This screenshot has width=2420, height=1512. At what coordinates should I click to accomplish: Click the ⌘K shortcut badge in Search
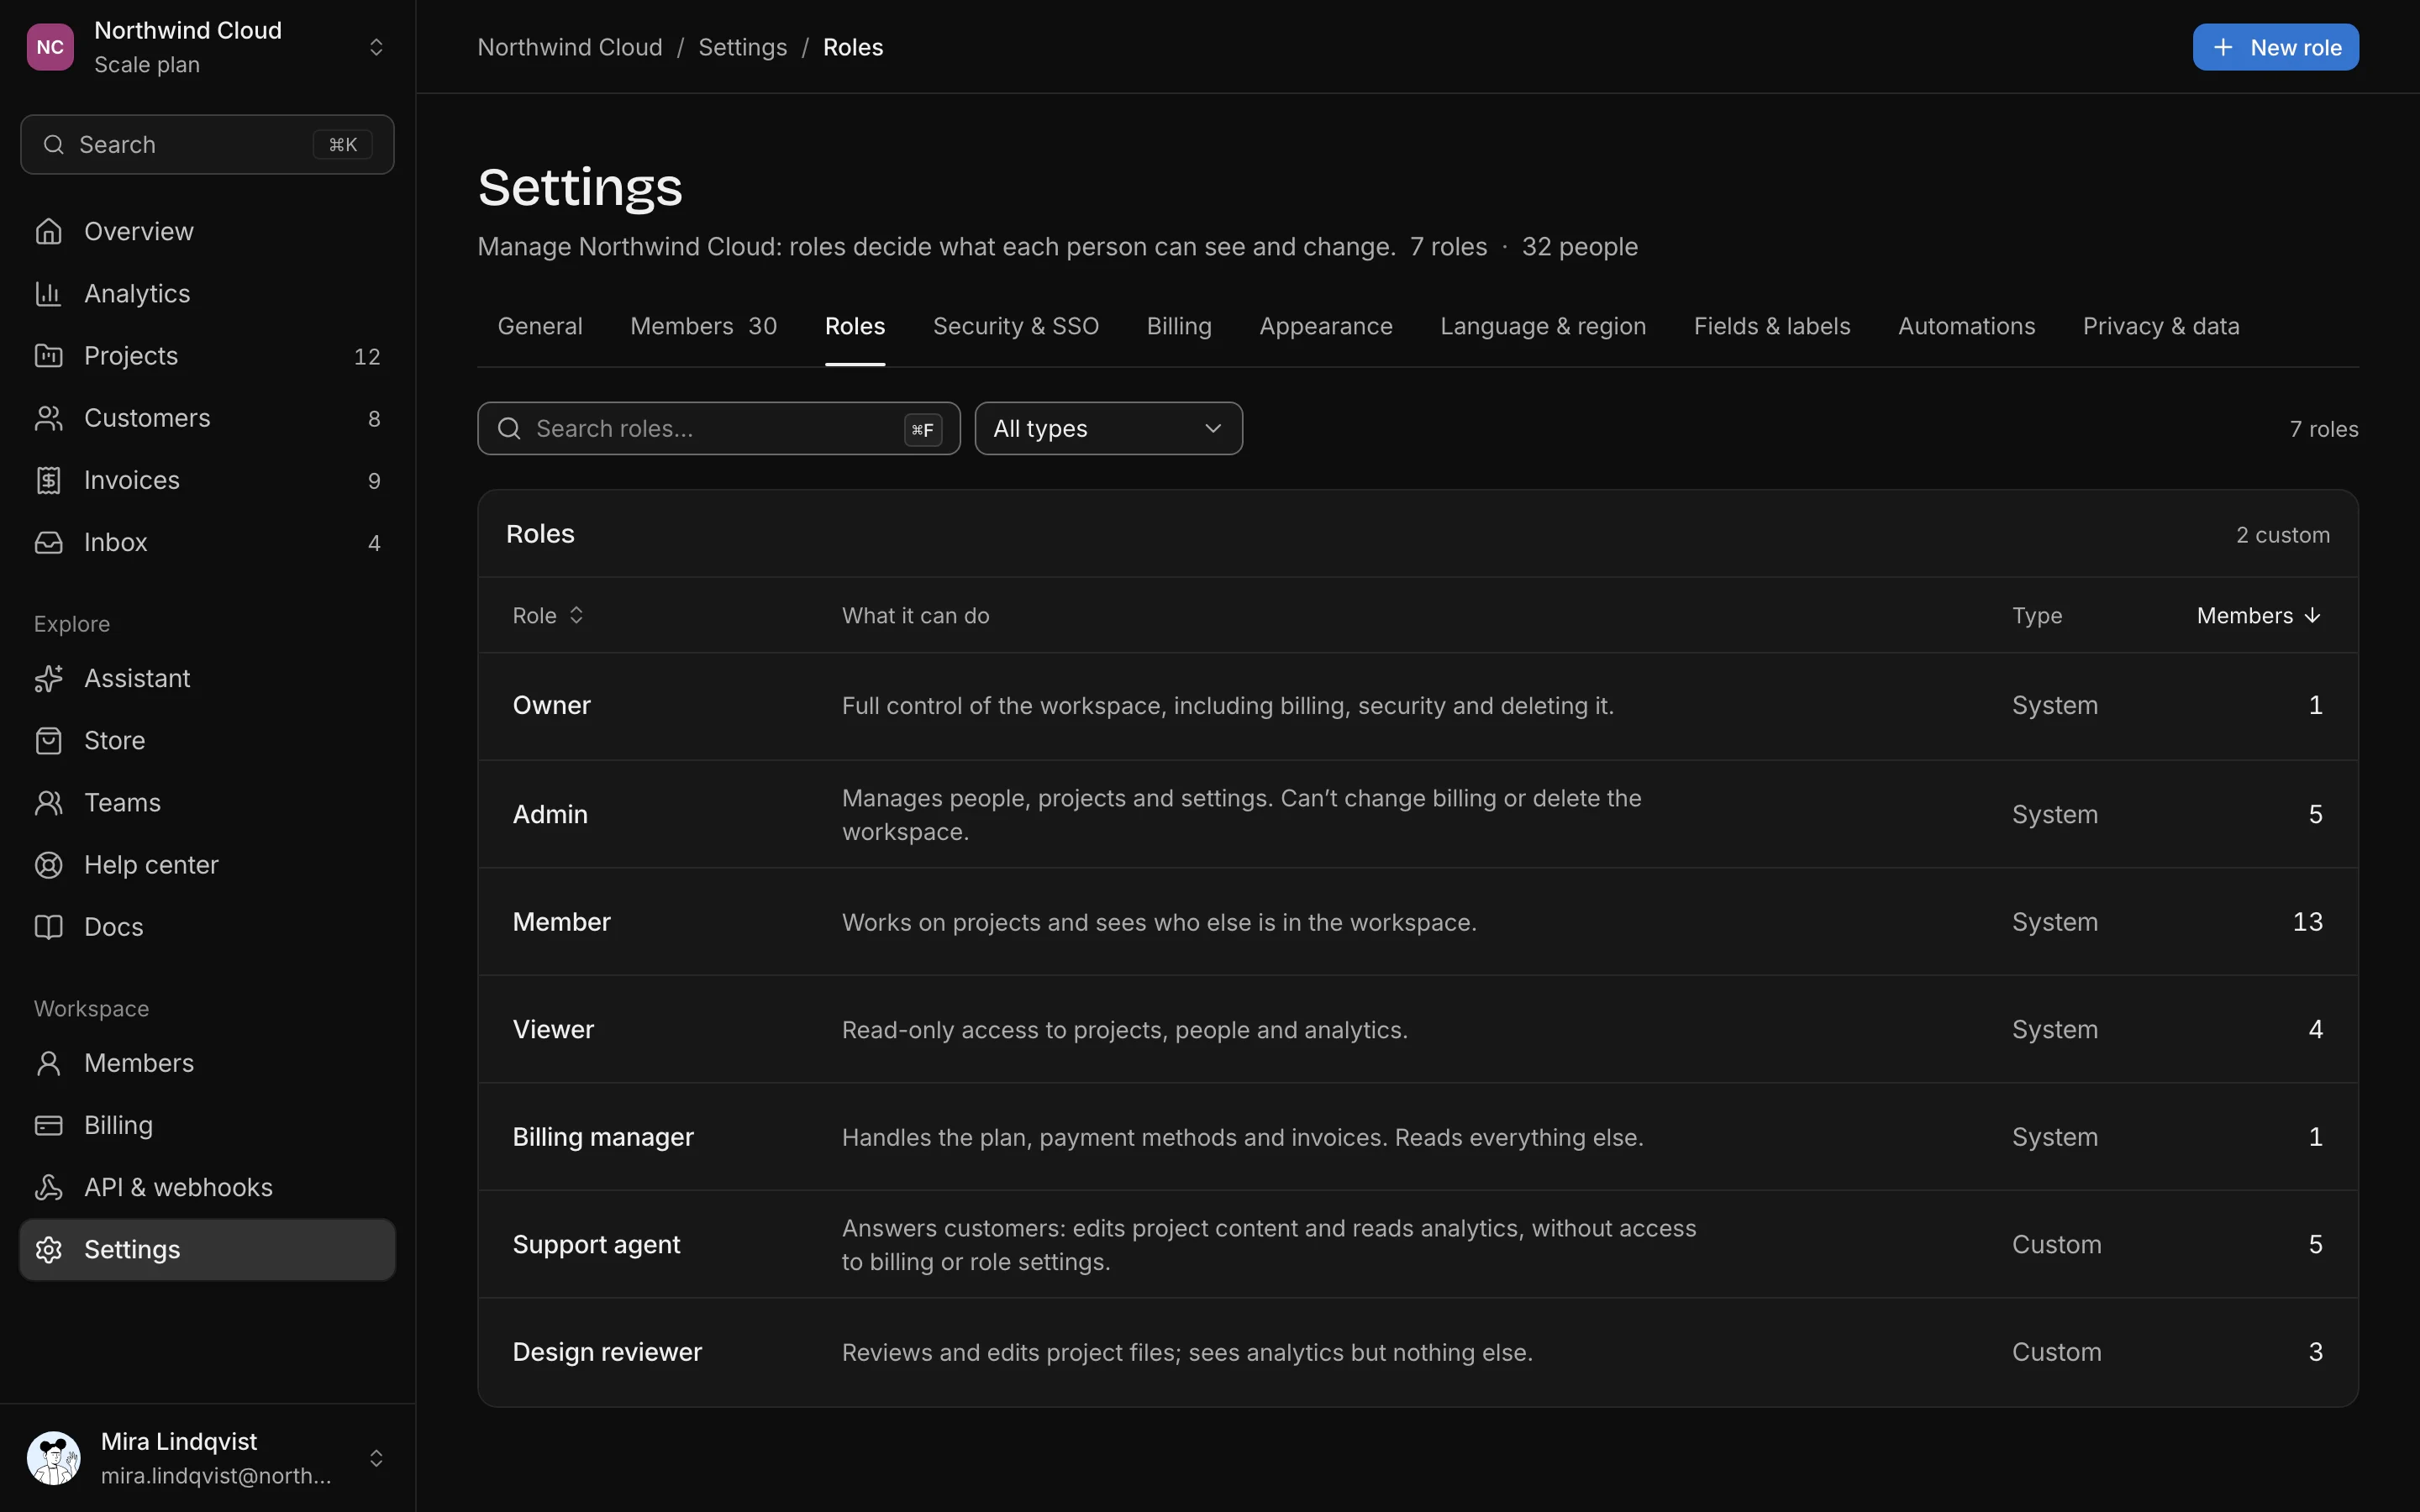point(343,145)
